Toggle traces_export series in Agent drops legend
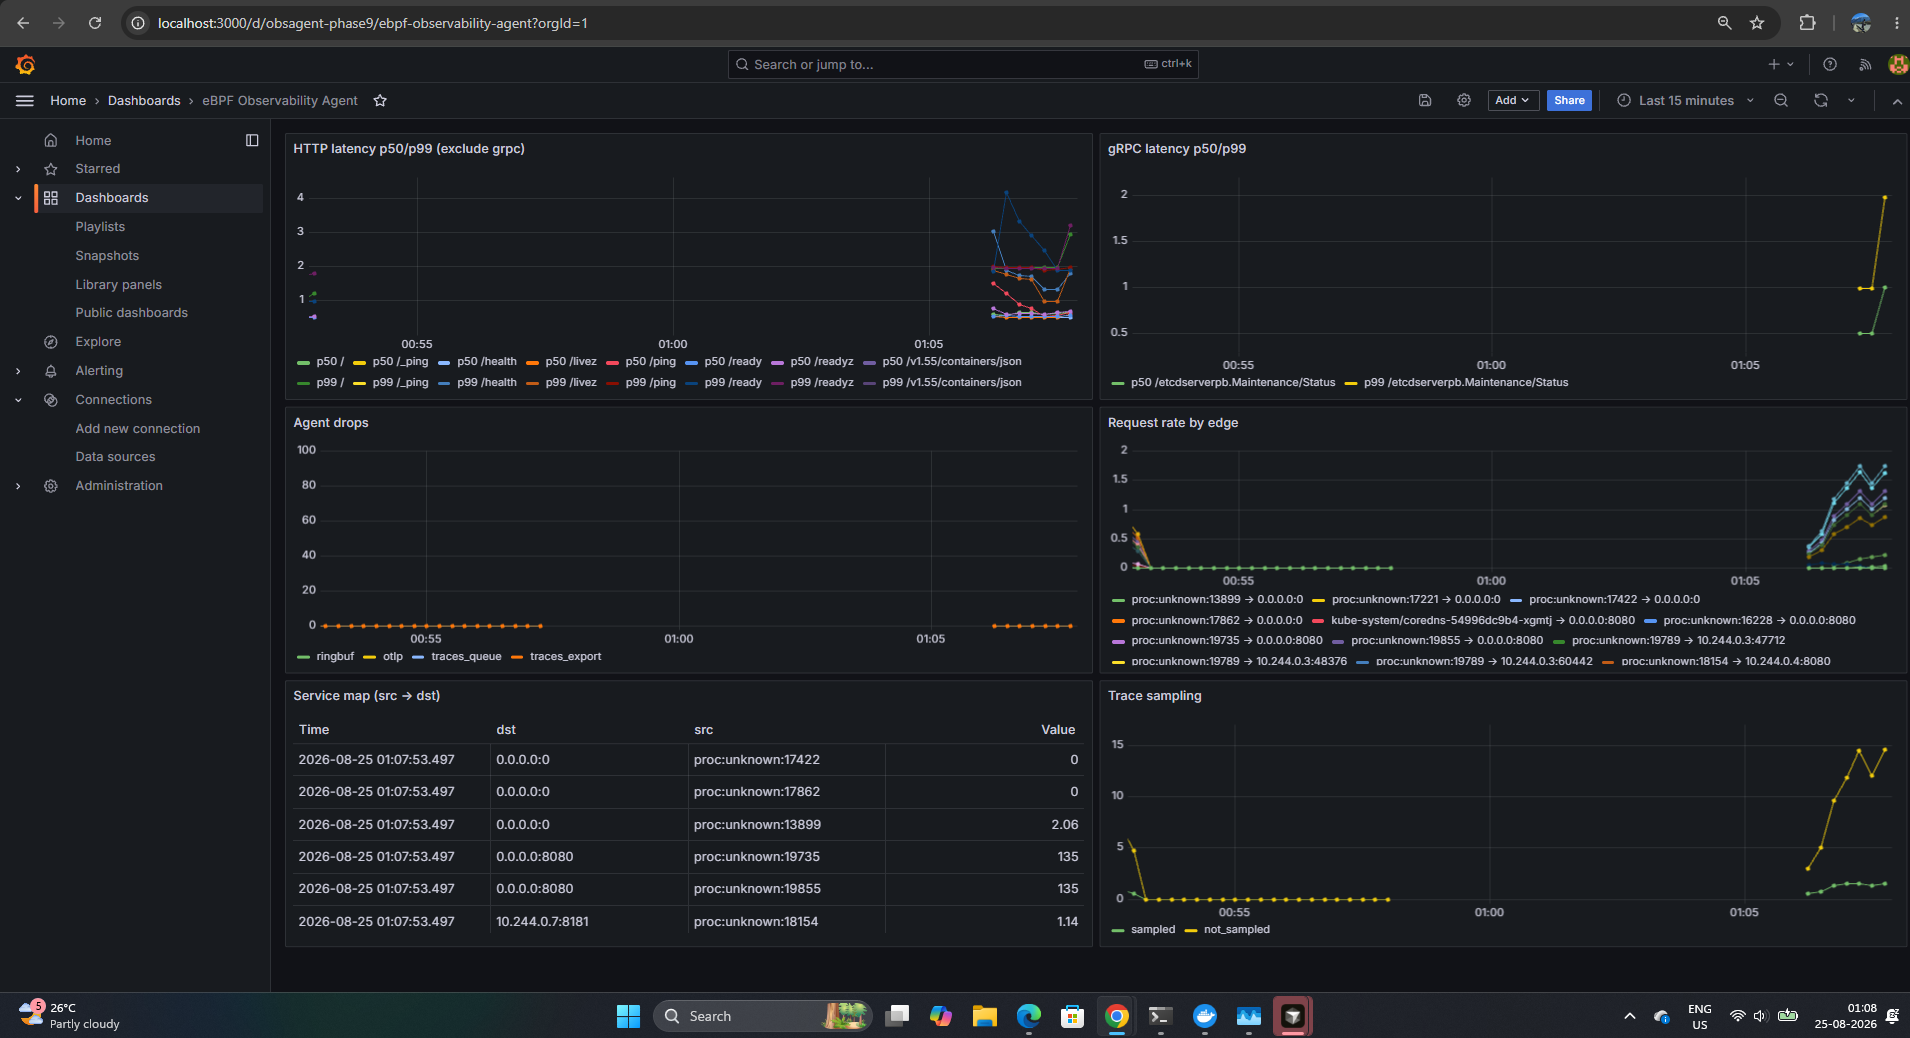Image resolution: width=1910 pixels, height=1038 pixels. coord(566,657)
